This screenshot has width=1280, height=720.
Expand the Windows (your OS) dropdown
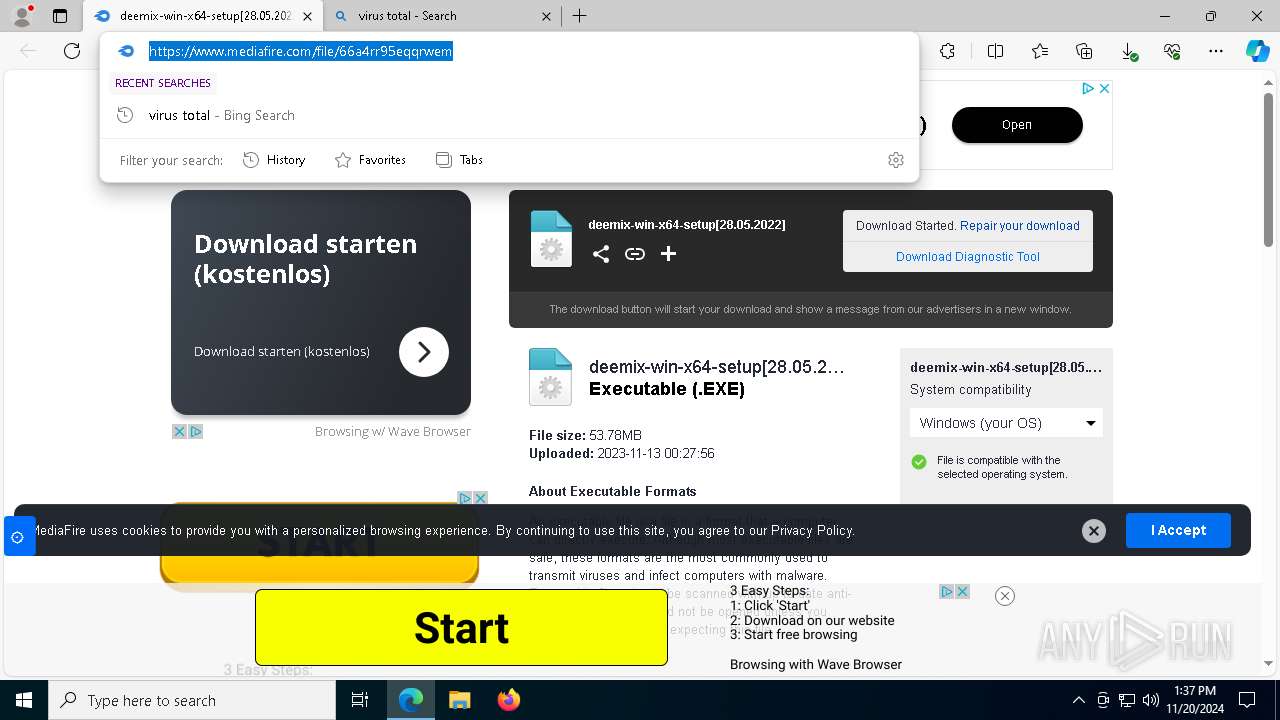pyautogui.click(x=1006, y=423)
